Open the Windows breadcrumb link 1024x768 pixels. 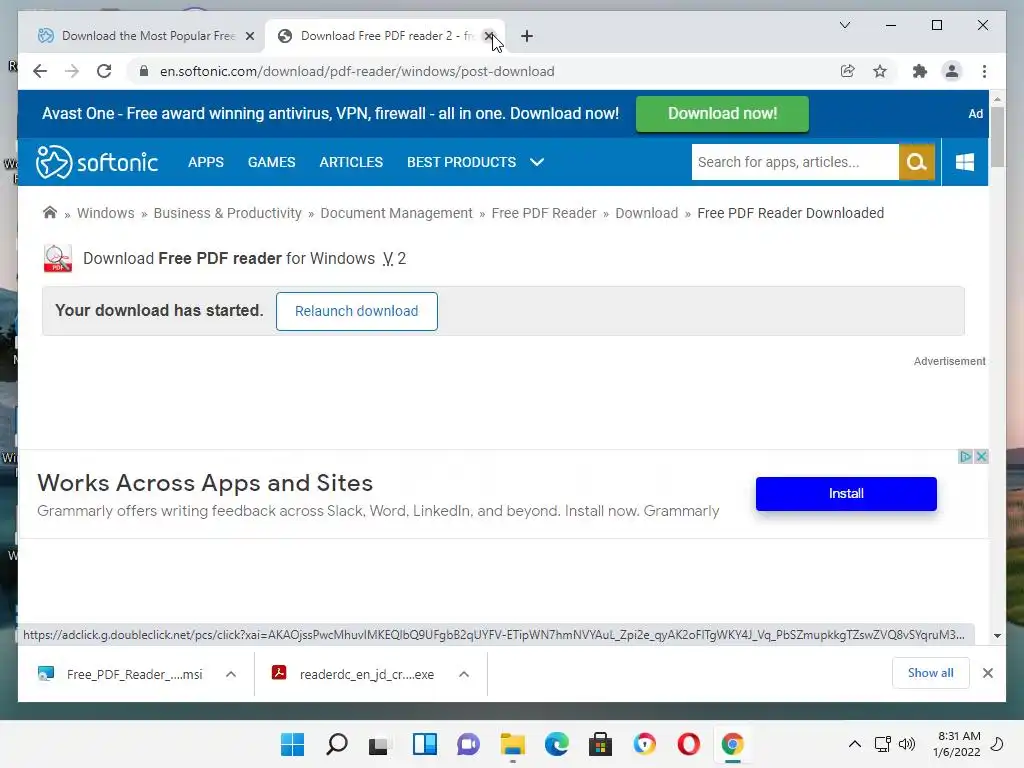click(106, 213)
